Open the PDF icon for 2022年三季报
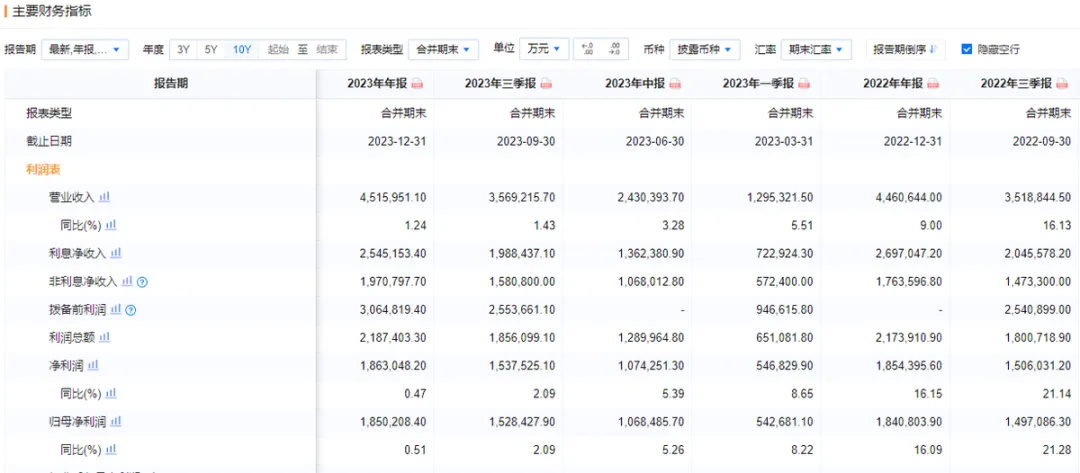The image size is (1080, 473). coord(1062,84)
